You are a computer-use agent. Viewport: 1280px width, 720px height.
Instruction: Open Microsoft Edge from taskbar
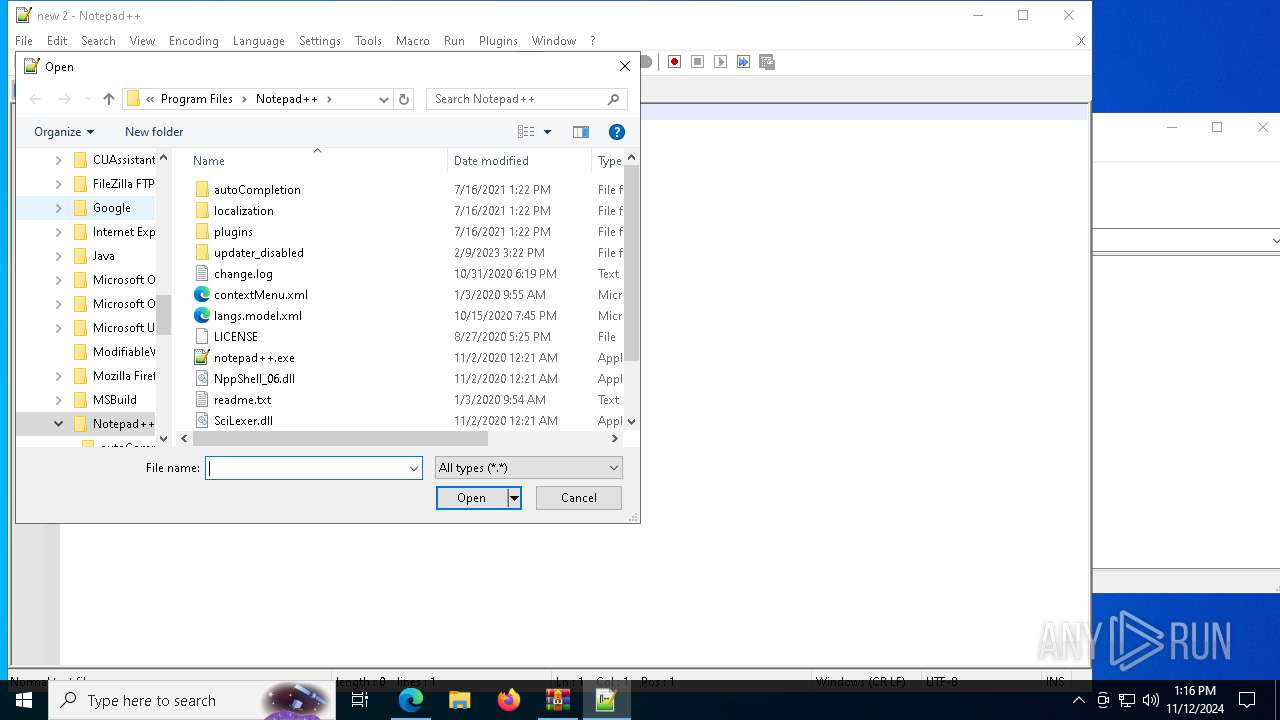point(411,700)
